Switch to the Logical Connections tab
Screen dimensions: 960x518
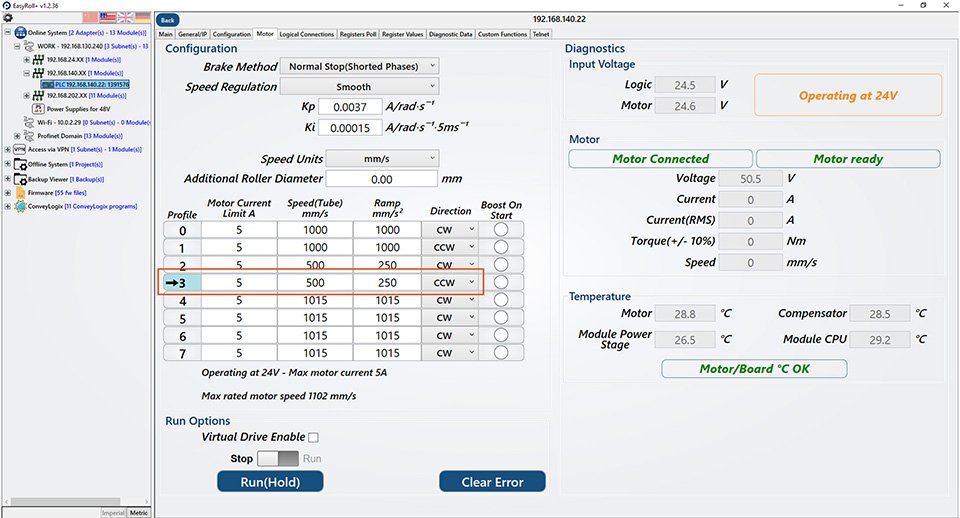coord(307,34)
